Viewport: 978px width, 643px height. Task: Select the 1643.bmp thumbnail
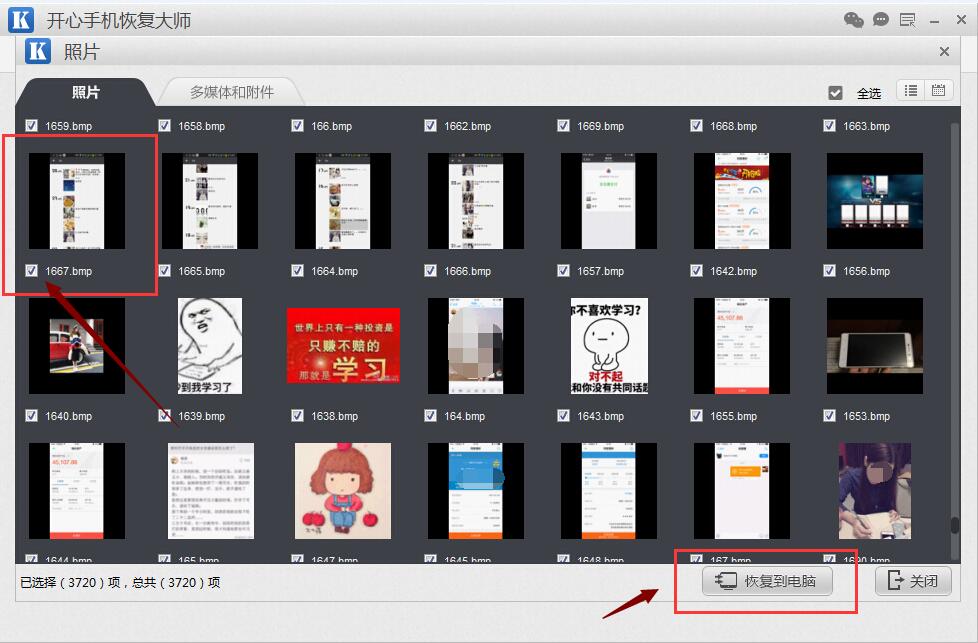(609, 491)
